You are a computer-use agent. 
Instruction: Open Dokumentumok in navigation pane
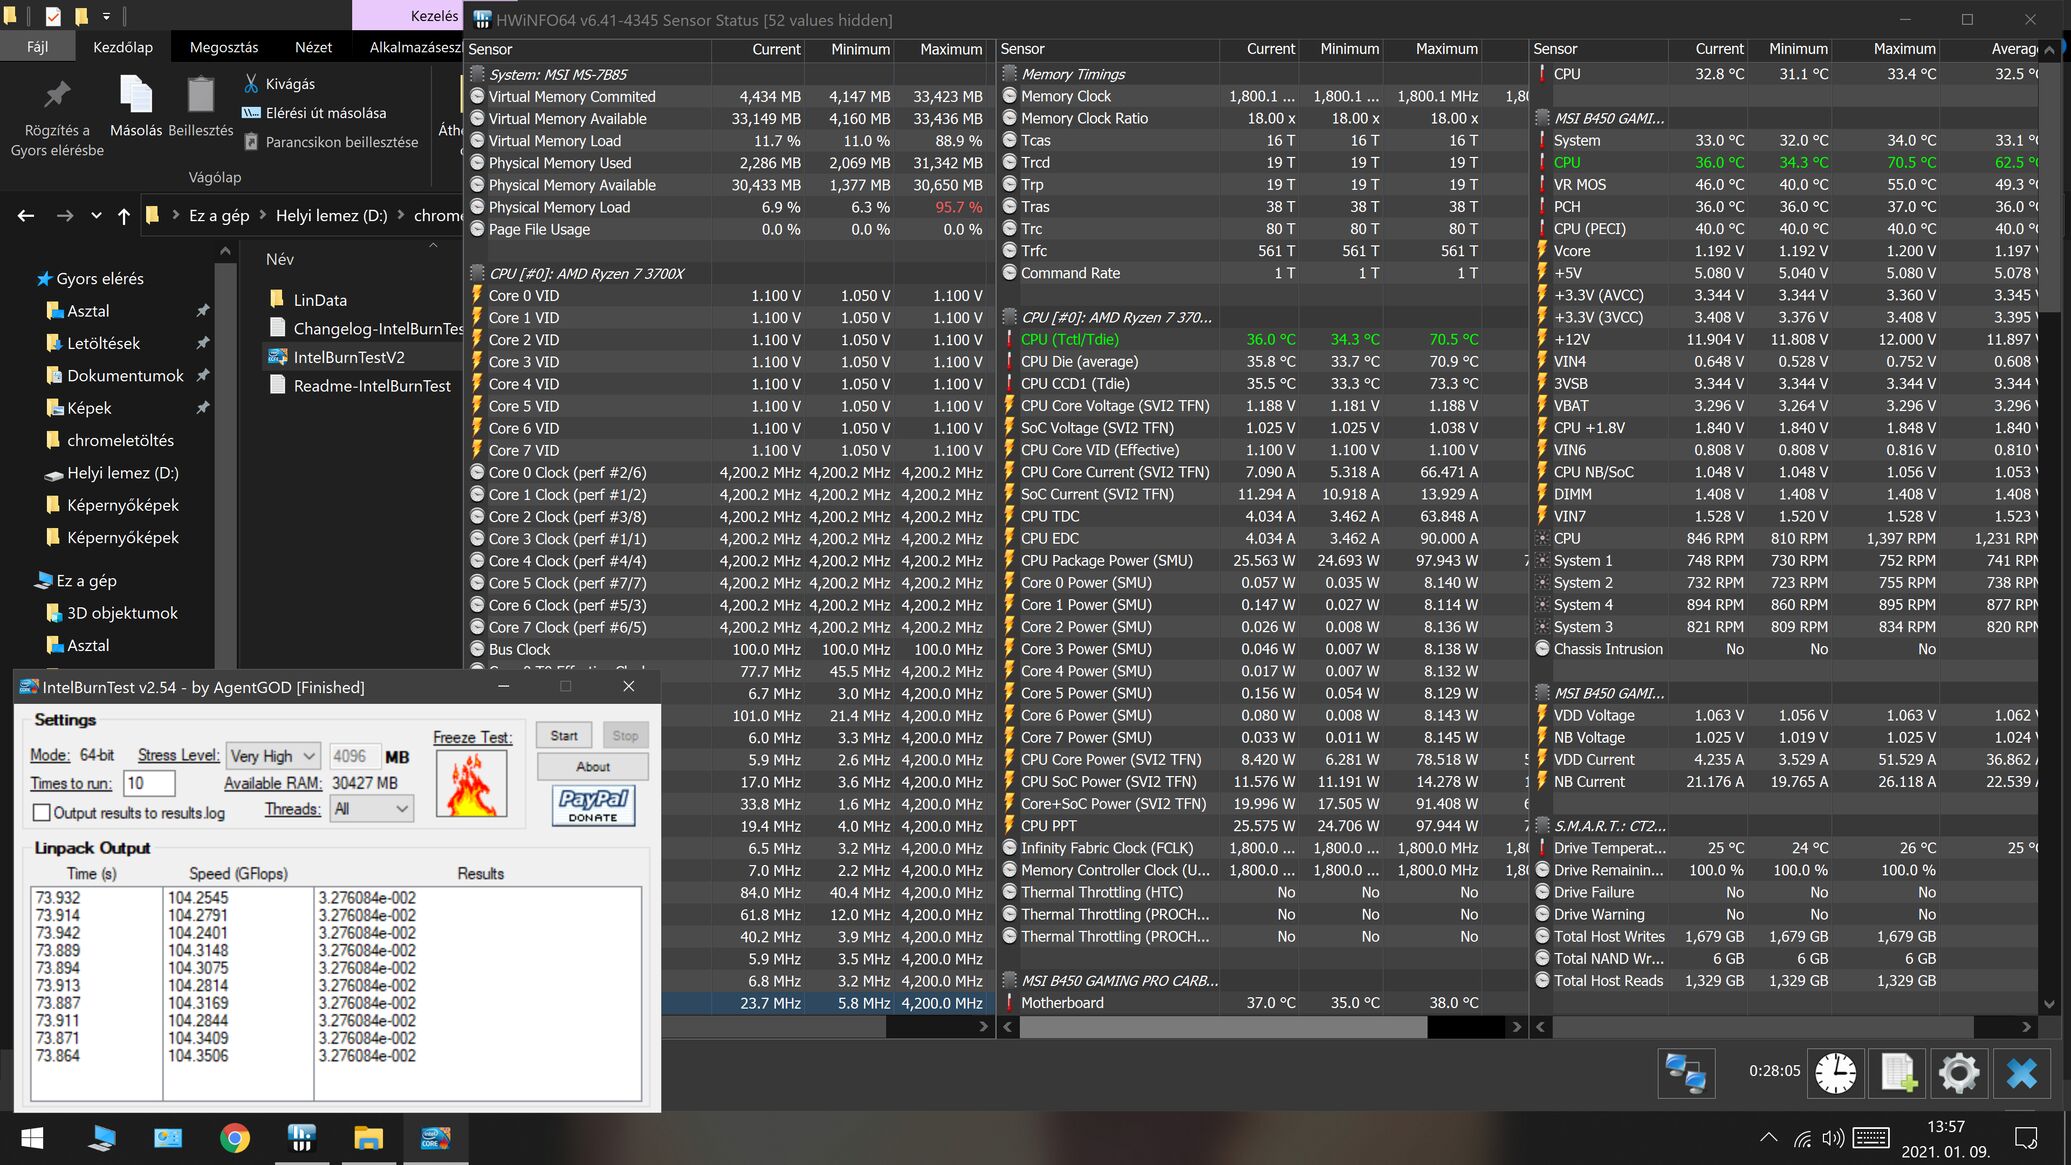coord(125,376)
